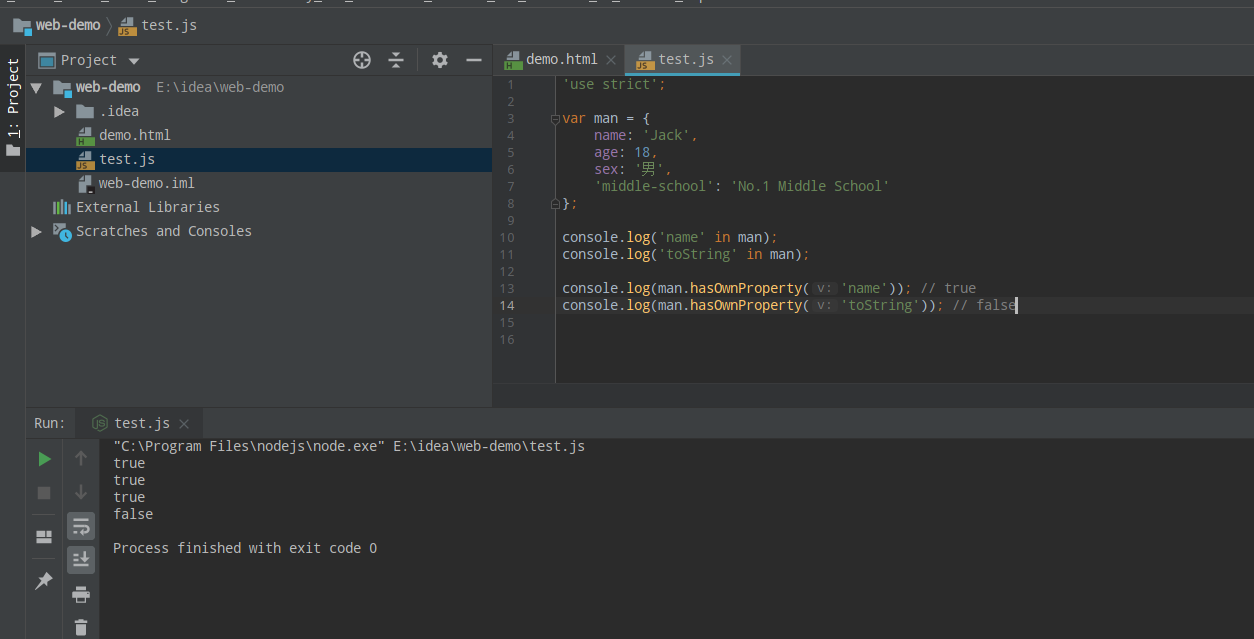Close the demo.html editor tab
Viewport: 1254px width, 639px height.
coord(611,60)
